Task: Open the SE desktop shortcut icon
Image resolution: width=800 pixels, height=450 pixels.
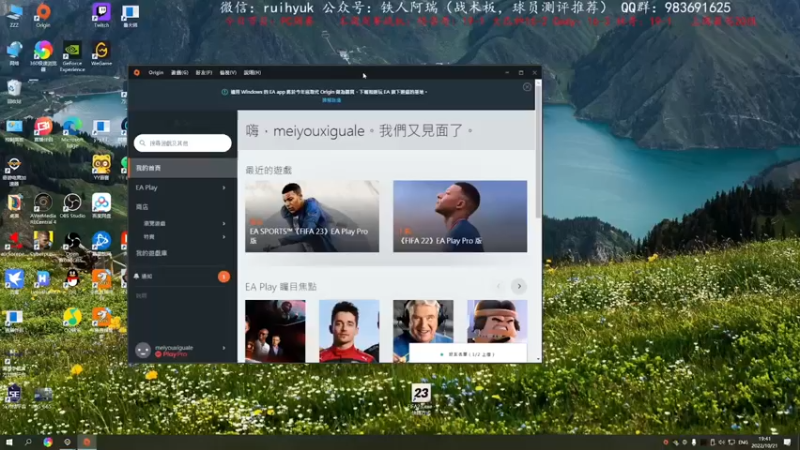Action: coord(14,396)
